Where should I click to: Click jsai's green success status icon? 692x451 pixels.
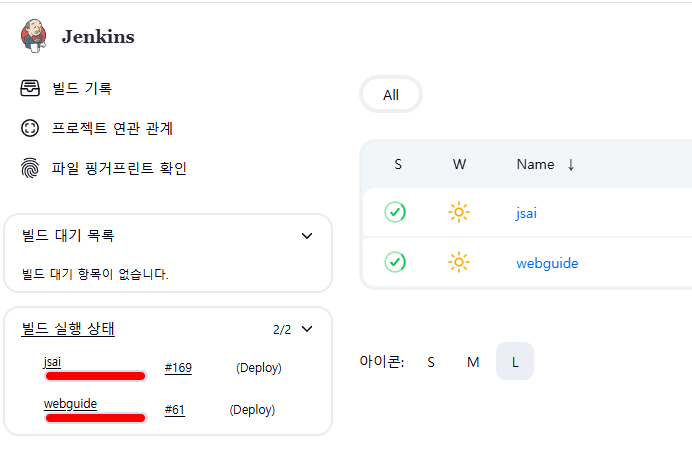pyautogui.click(x=395, y=212)
